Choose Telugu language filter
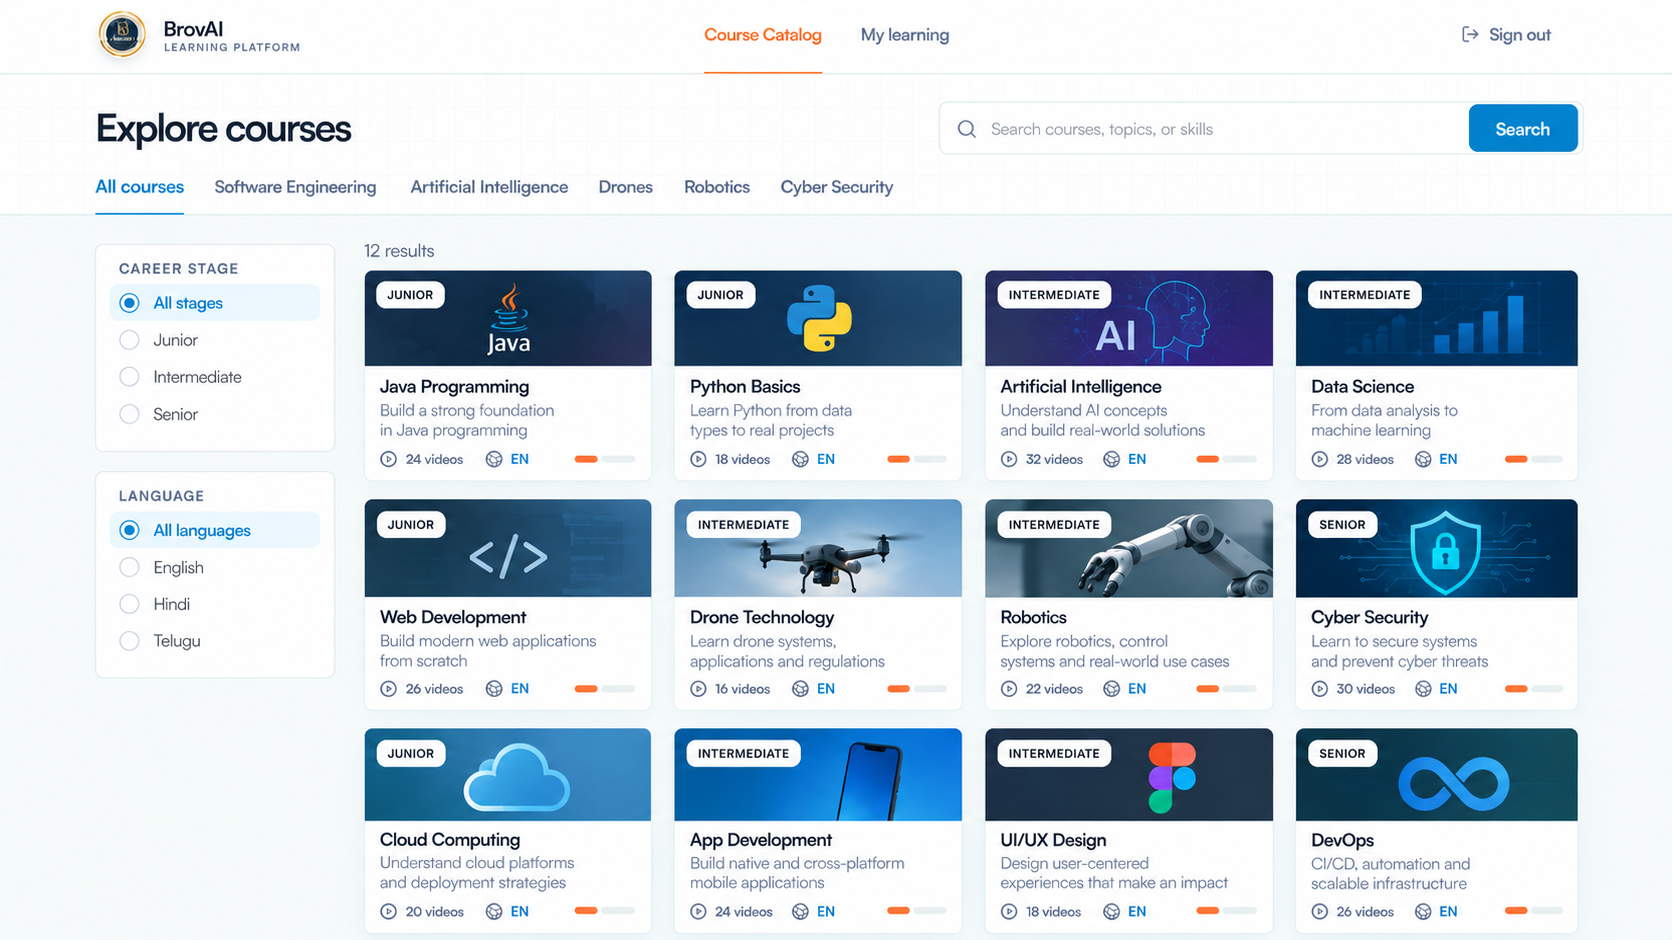Screen dimensions: 1672x940 (129, 641)
